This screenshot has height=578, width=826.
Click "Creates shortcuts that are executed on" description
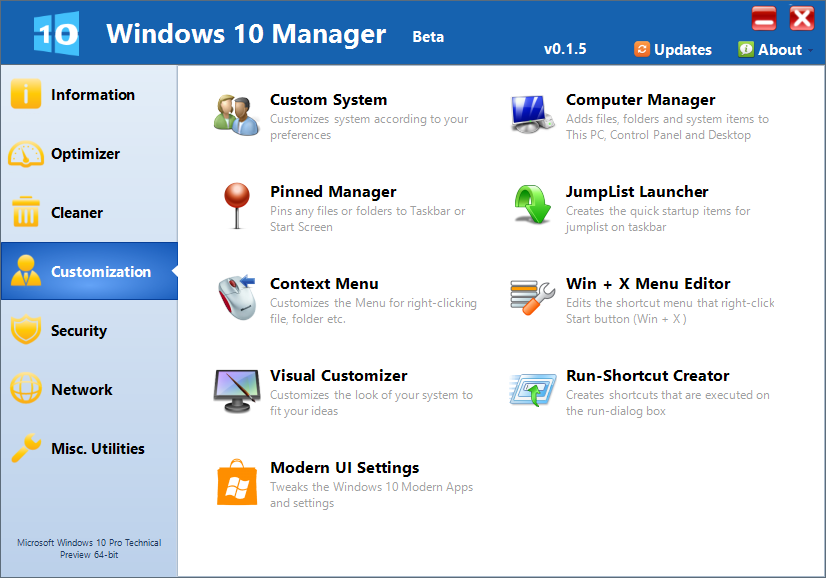coord(667,403)
